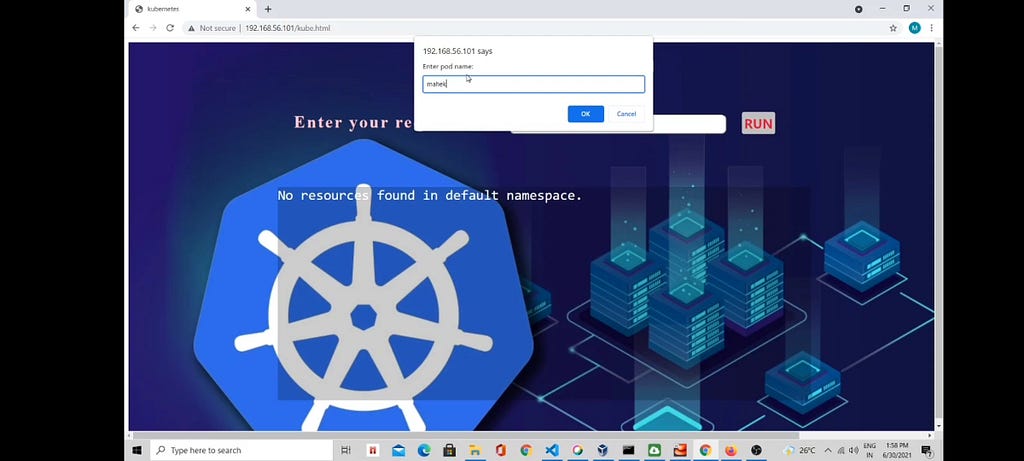Open Task View on the taskbar

tap(346, 450)
